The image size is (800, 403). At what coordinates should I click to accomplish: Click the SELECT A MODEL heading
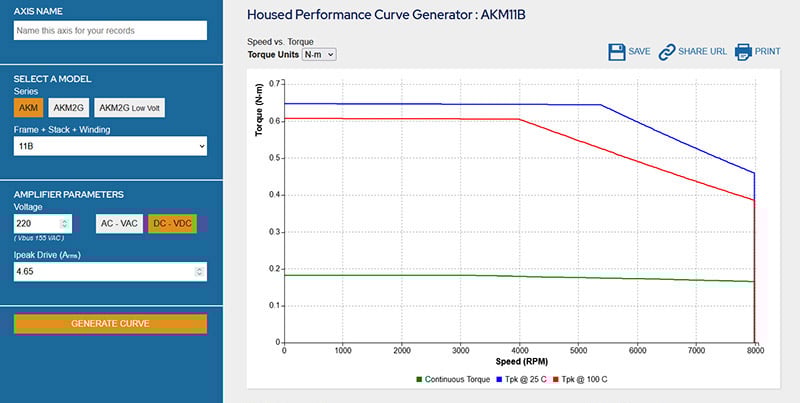click(x=53, y=79)
